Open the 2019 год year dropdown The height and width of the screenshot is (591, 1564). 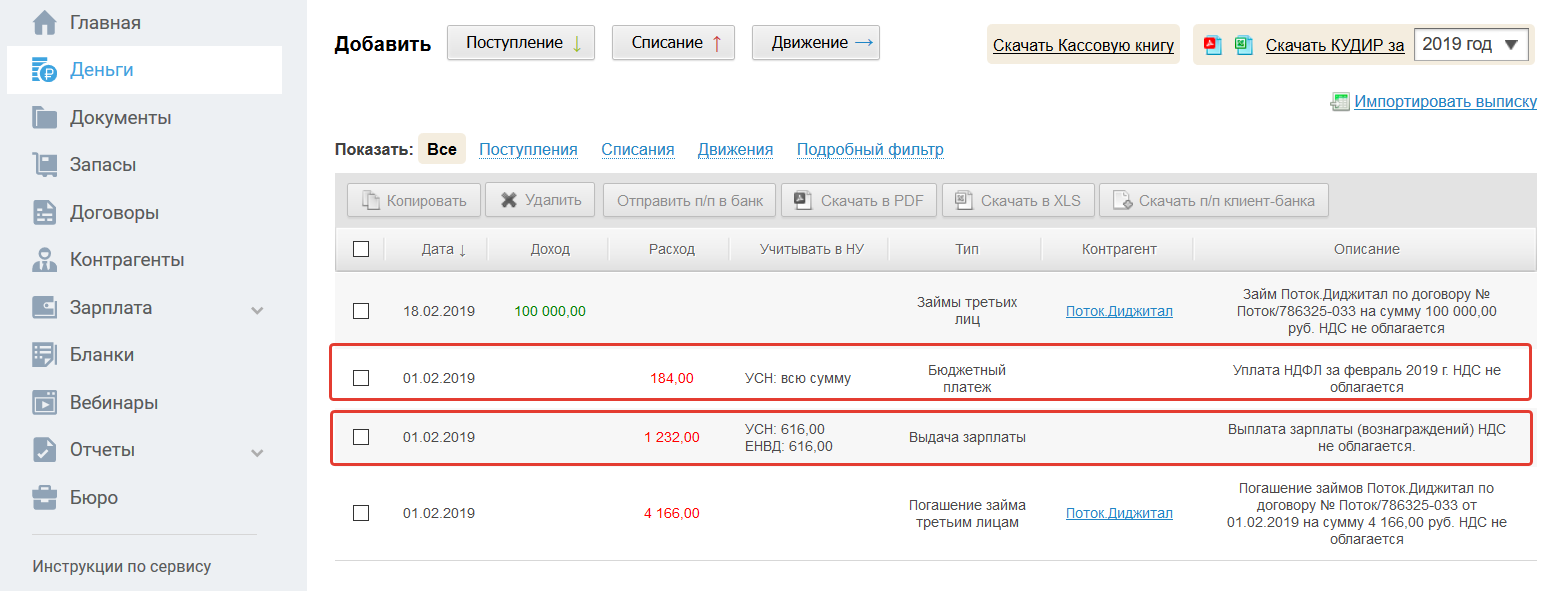[x=1471, y=45]
